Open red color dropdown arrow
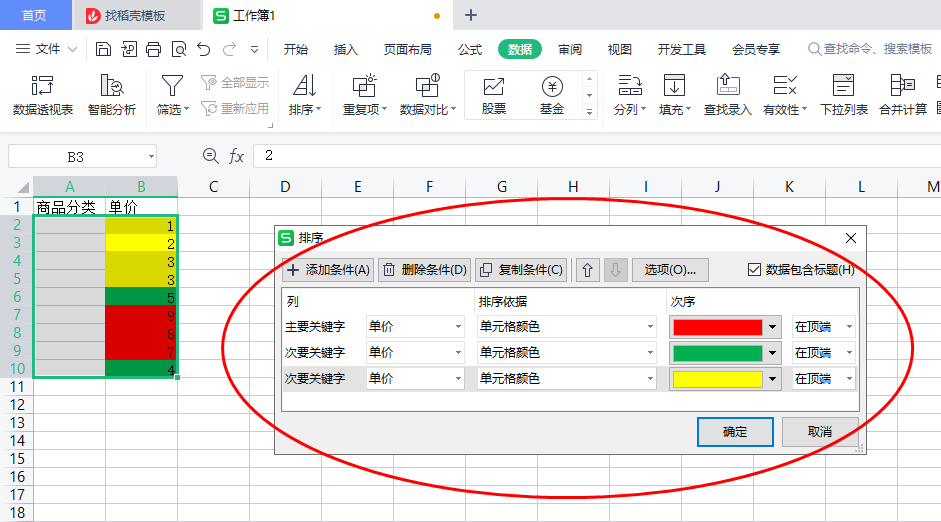 (x=772, y=327)
